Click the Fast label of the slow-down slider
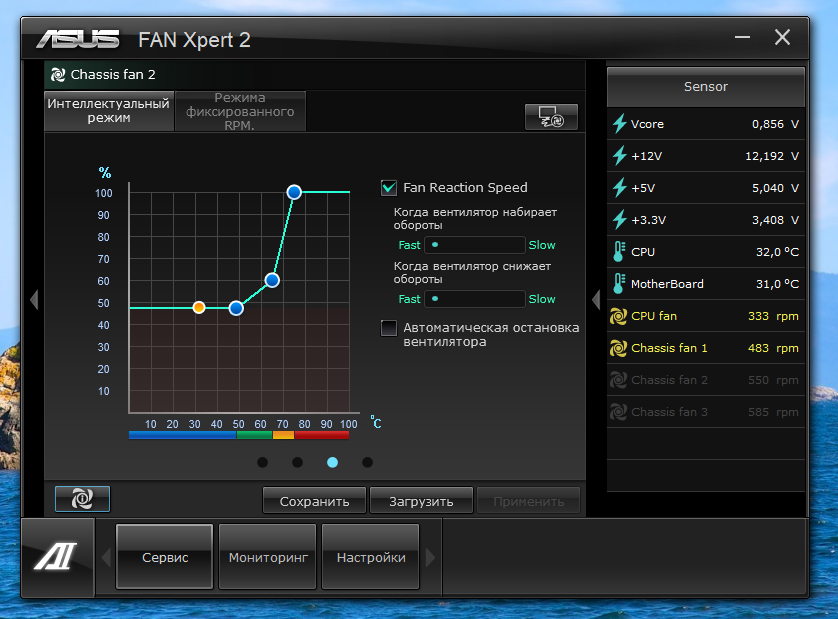 click(409, 299)
